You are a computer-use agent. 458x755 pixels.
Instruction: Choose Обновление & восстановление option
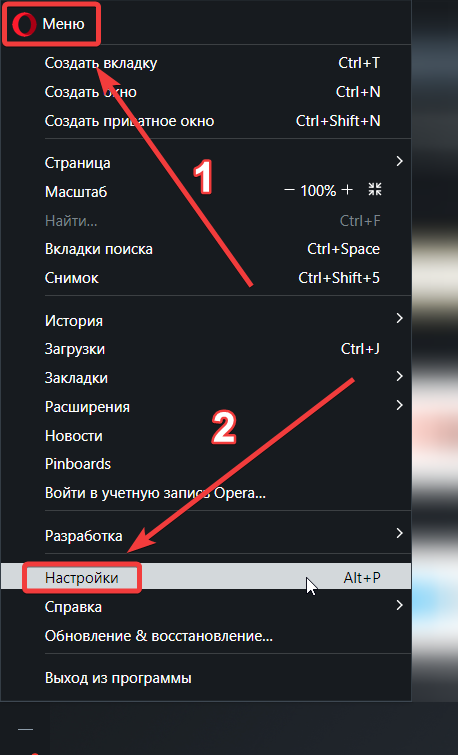(x=206, y=636)
